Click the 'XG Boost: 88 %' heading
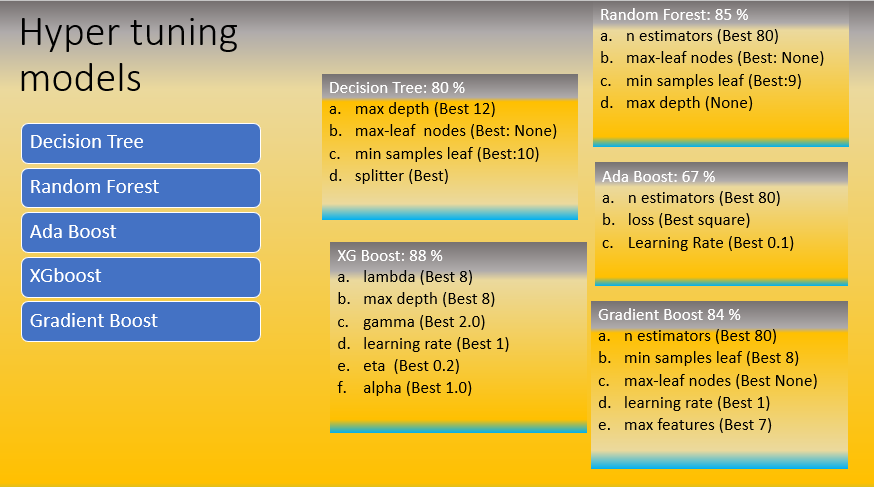Viewport: 874px width, 487px height. 390,256
